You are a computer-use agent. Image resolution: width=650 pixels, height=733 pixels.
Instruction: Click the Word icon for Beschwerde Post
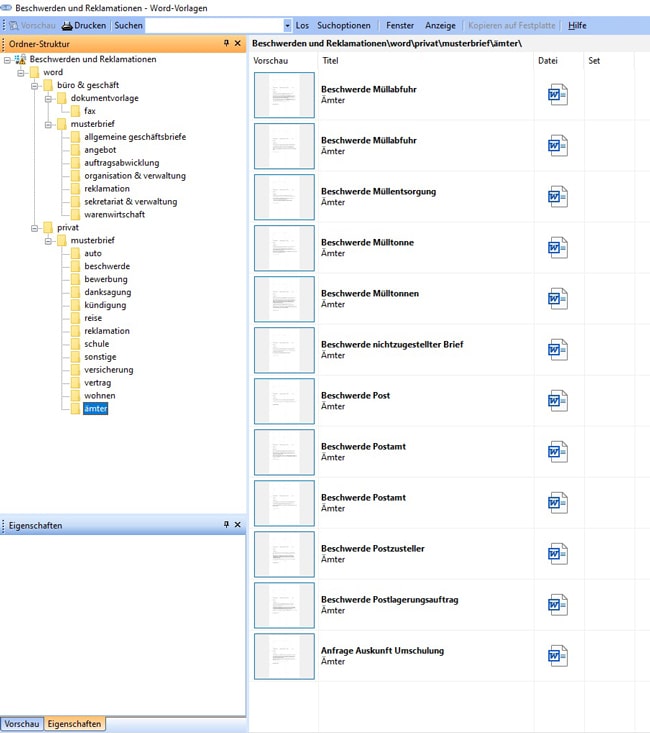(557, 401)
